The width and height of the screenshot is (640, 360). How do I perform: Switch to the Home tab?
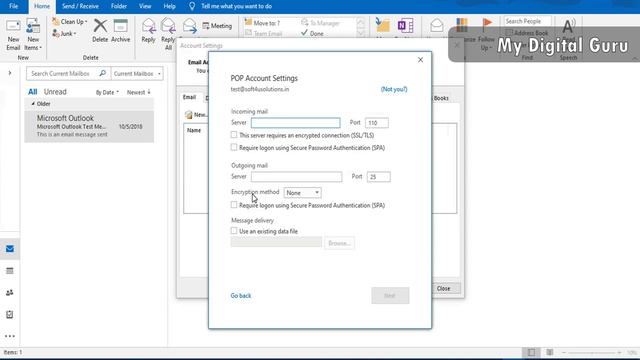[x=42, y=6]
